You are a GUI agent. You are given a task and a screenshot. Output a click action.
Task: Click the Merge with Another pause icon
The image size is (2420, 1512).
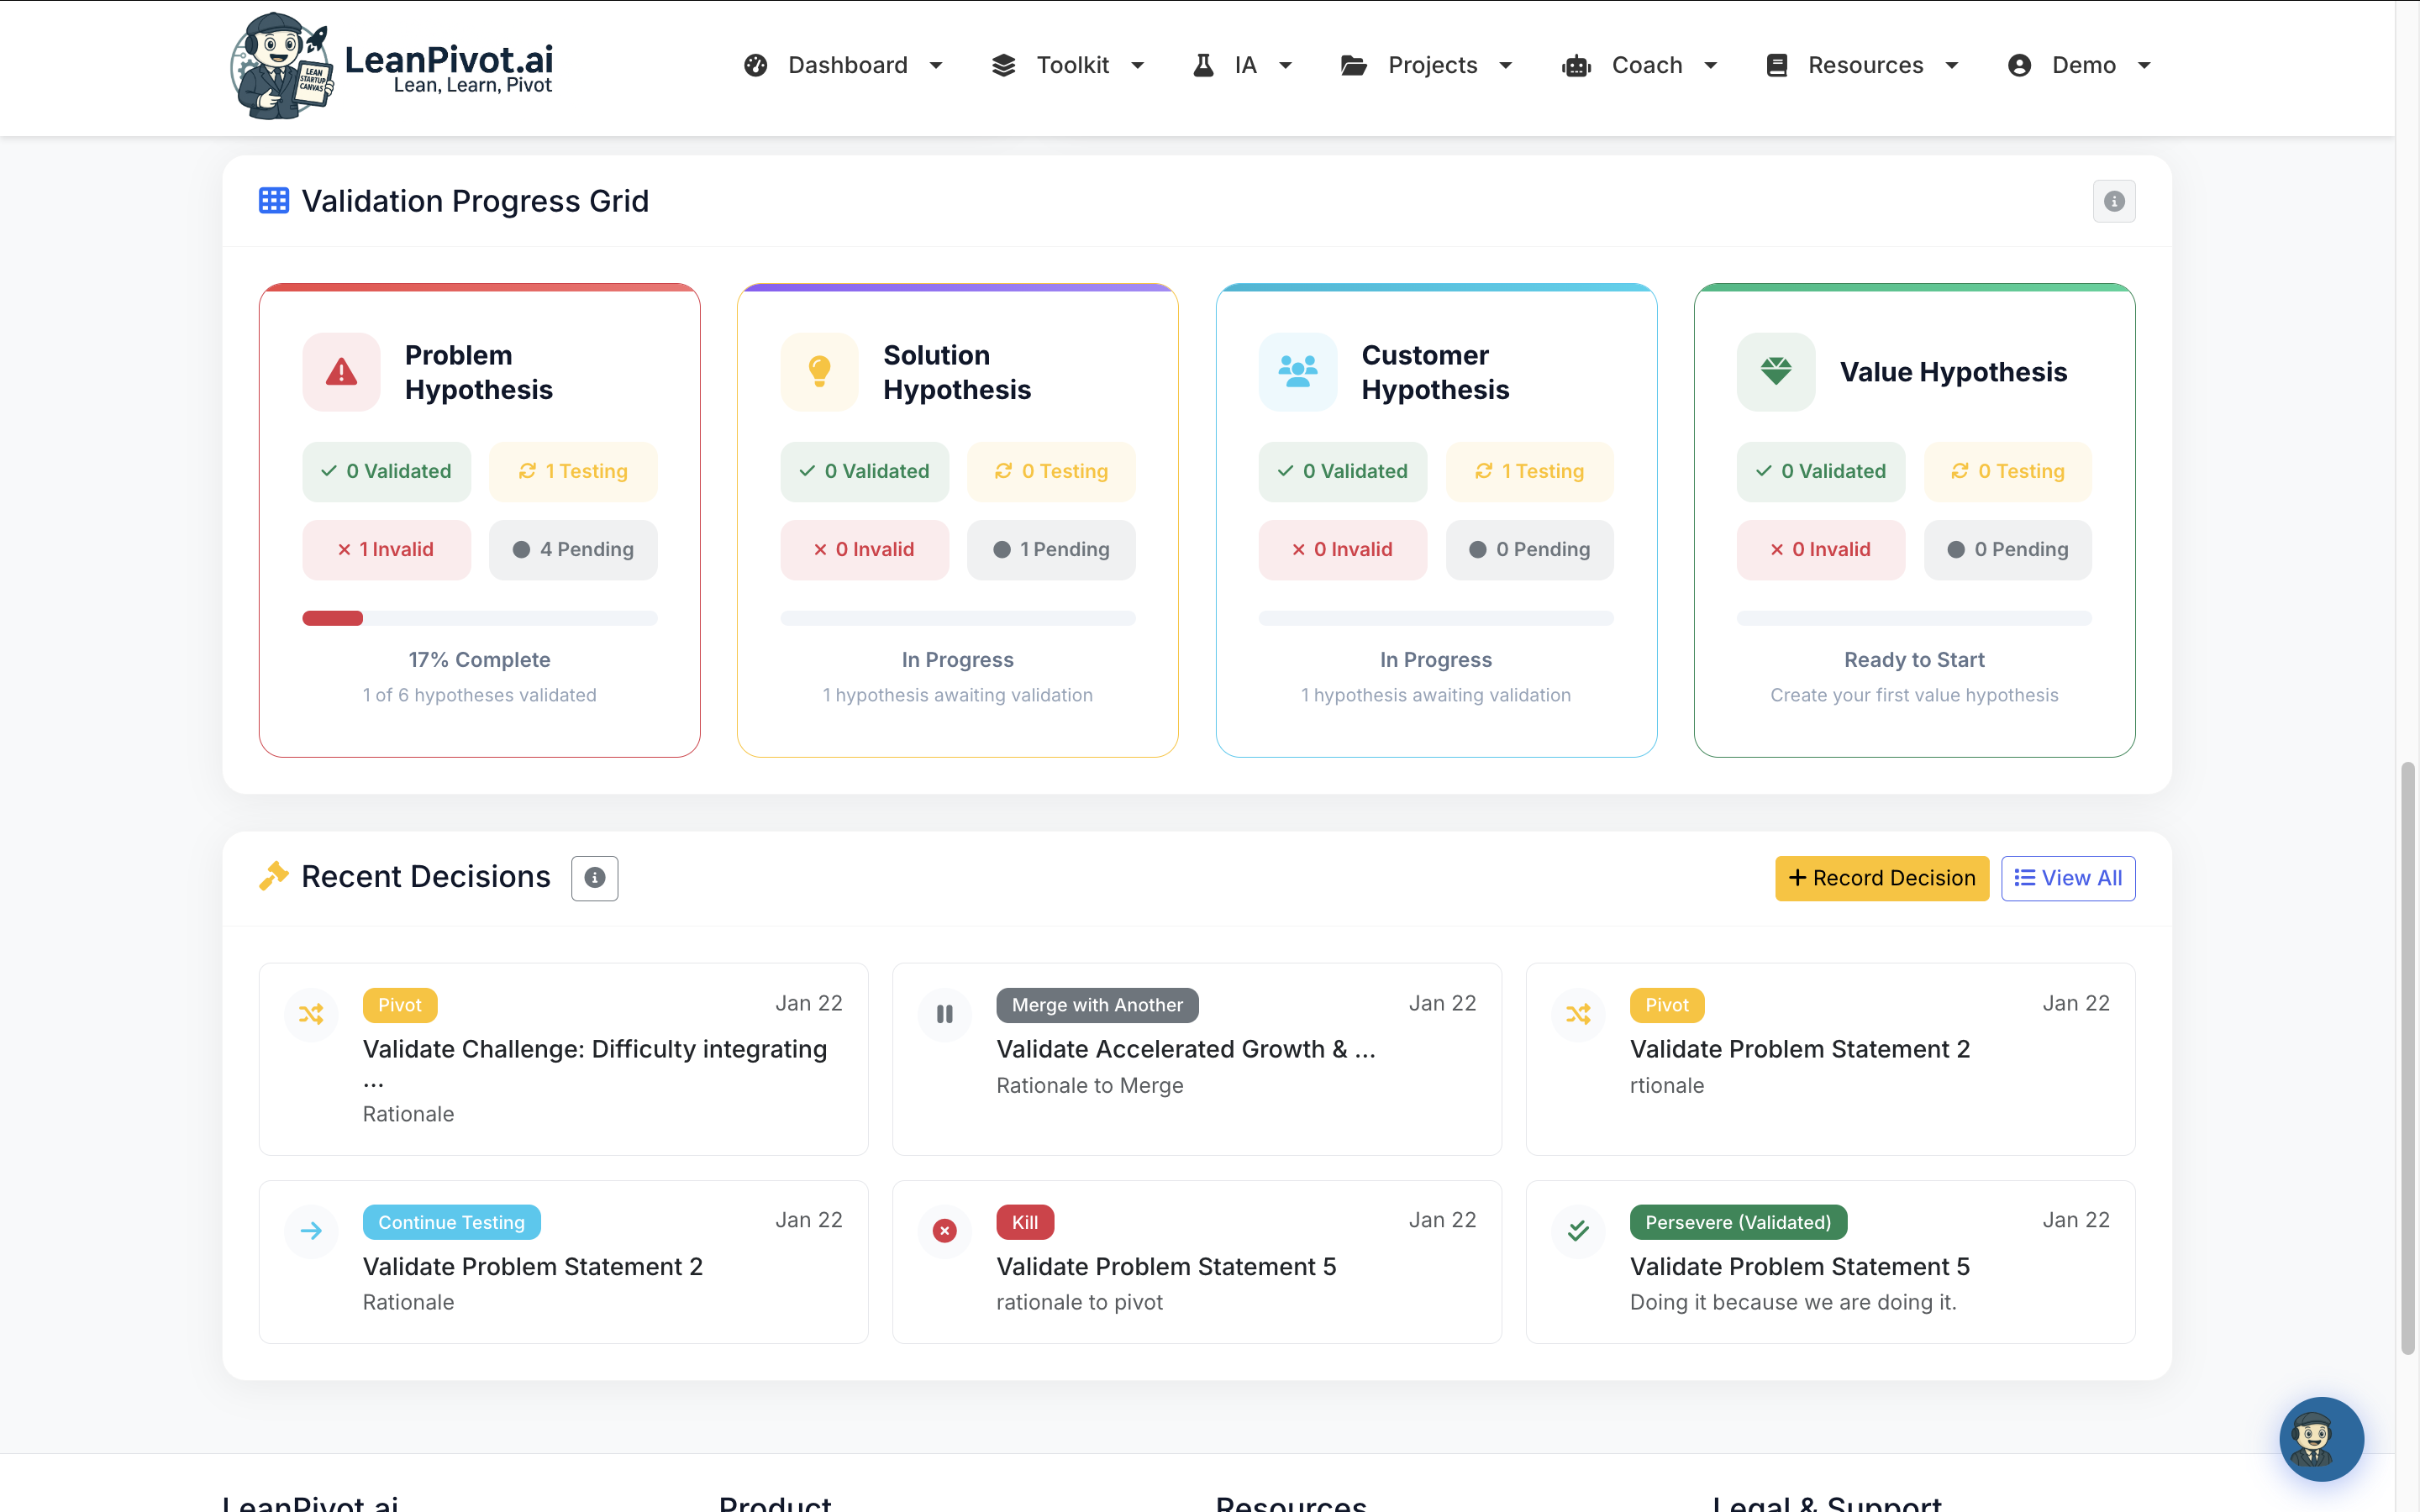pos(944,1013)
